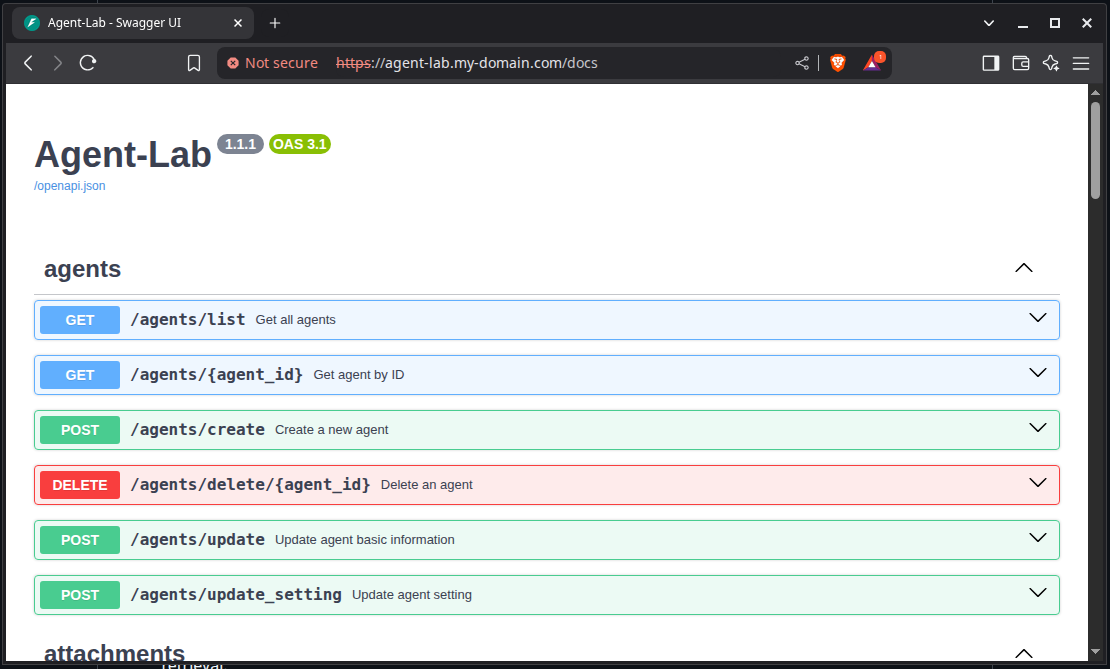This screenshot has height=669, width=1110.
Task: Click the address bar URL field
Action: (x=552, y=63)
